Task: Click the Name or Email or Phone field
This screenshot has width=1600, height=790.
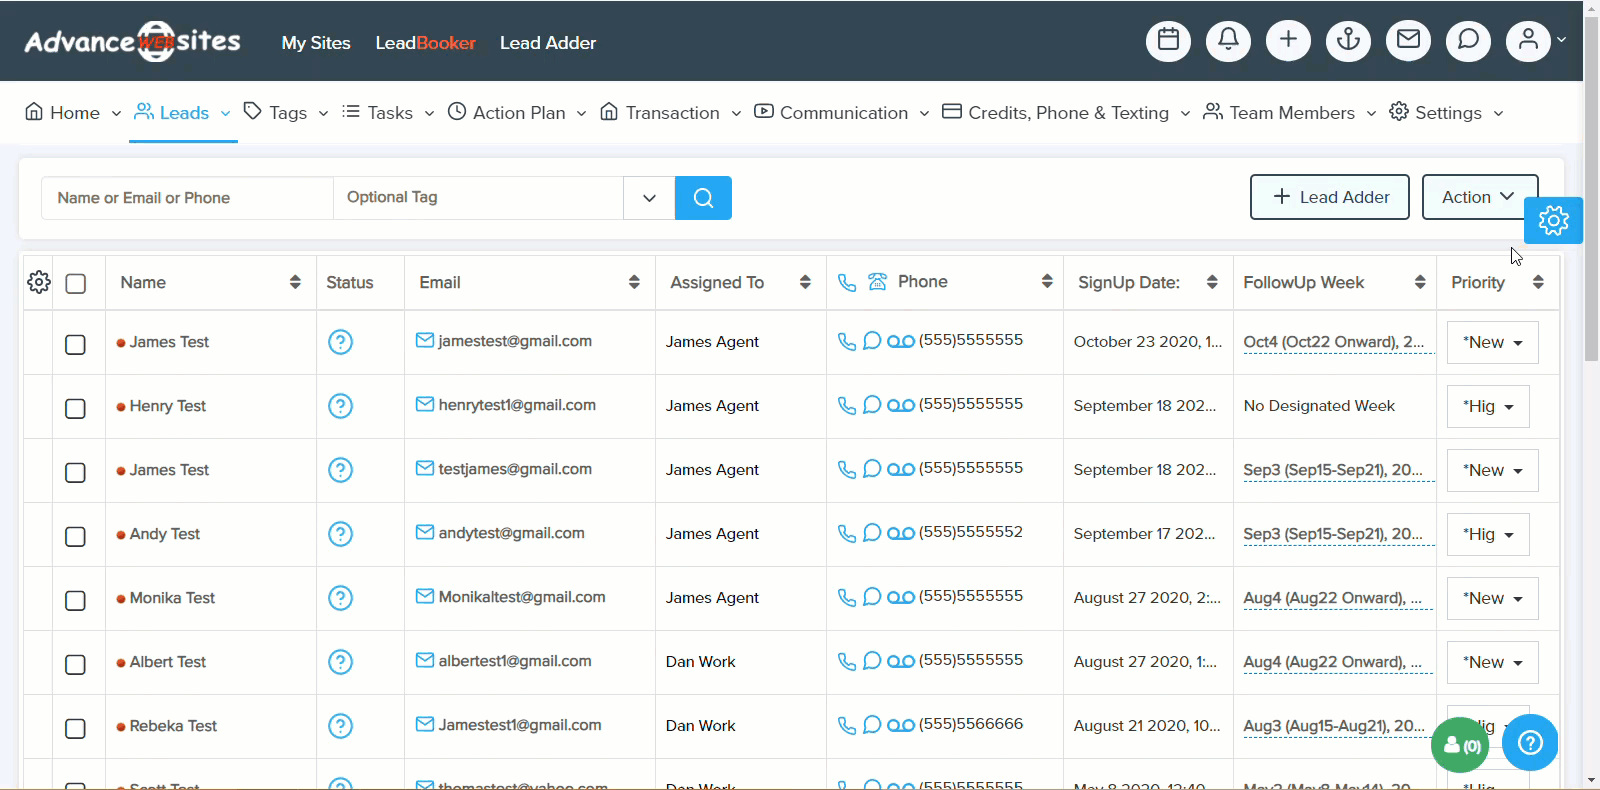Action: tap(187, 198)
